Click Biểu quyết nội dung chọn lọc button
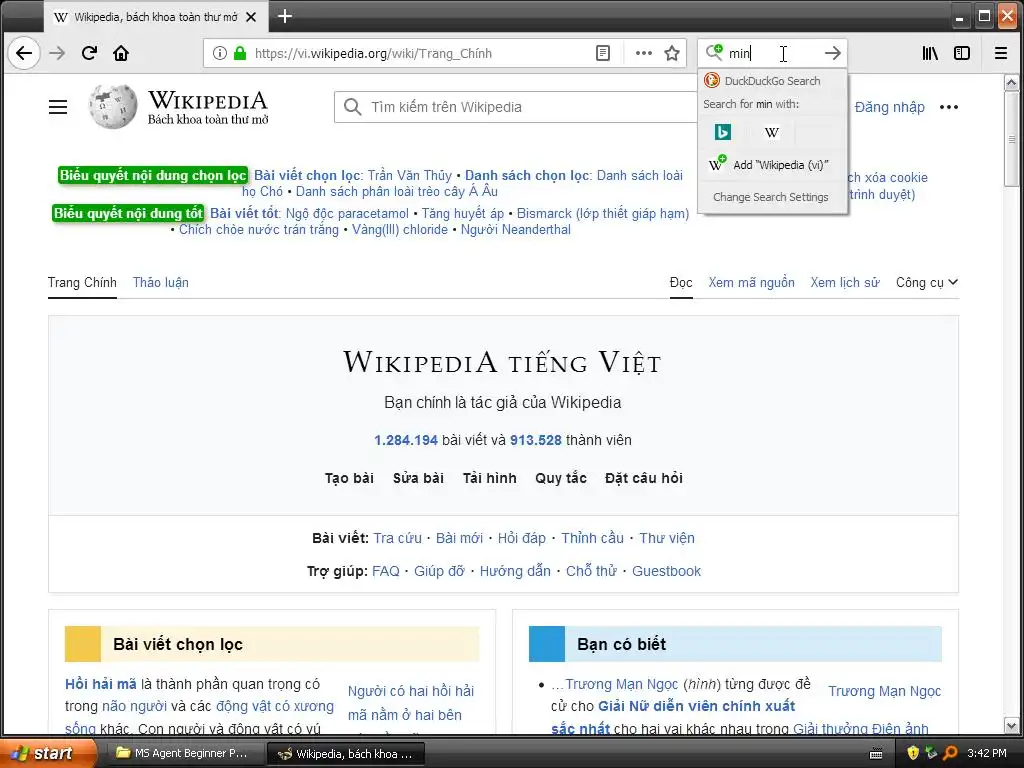Screen dimensions: 1024x768 pyautogui.click(x=153, y=175)
